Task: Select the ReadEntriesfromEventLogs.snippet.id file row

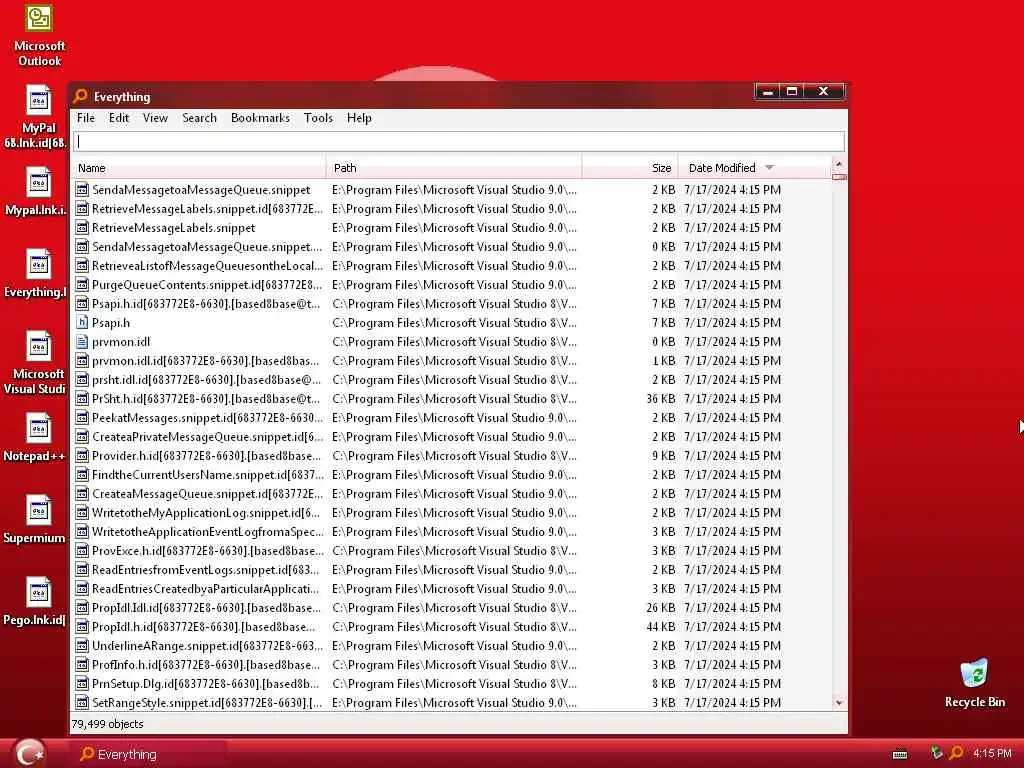Action: pos(452,570)
